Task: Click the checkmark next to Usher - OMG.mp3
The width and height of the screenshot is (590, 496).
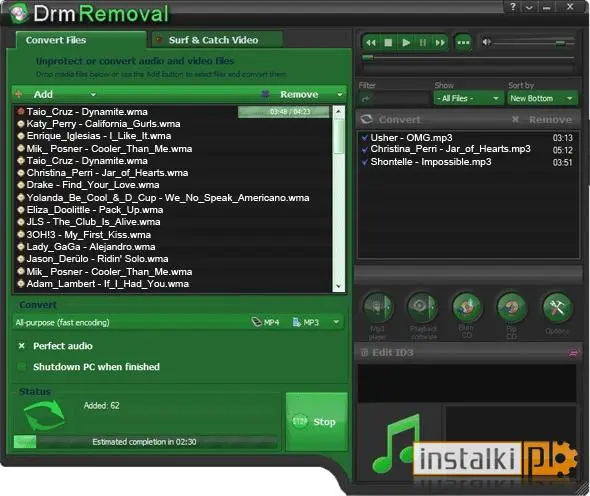Action: [364, 138]
